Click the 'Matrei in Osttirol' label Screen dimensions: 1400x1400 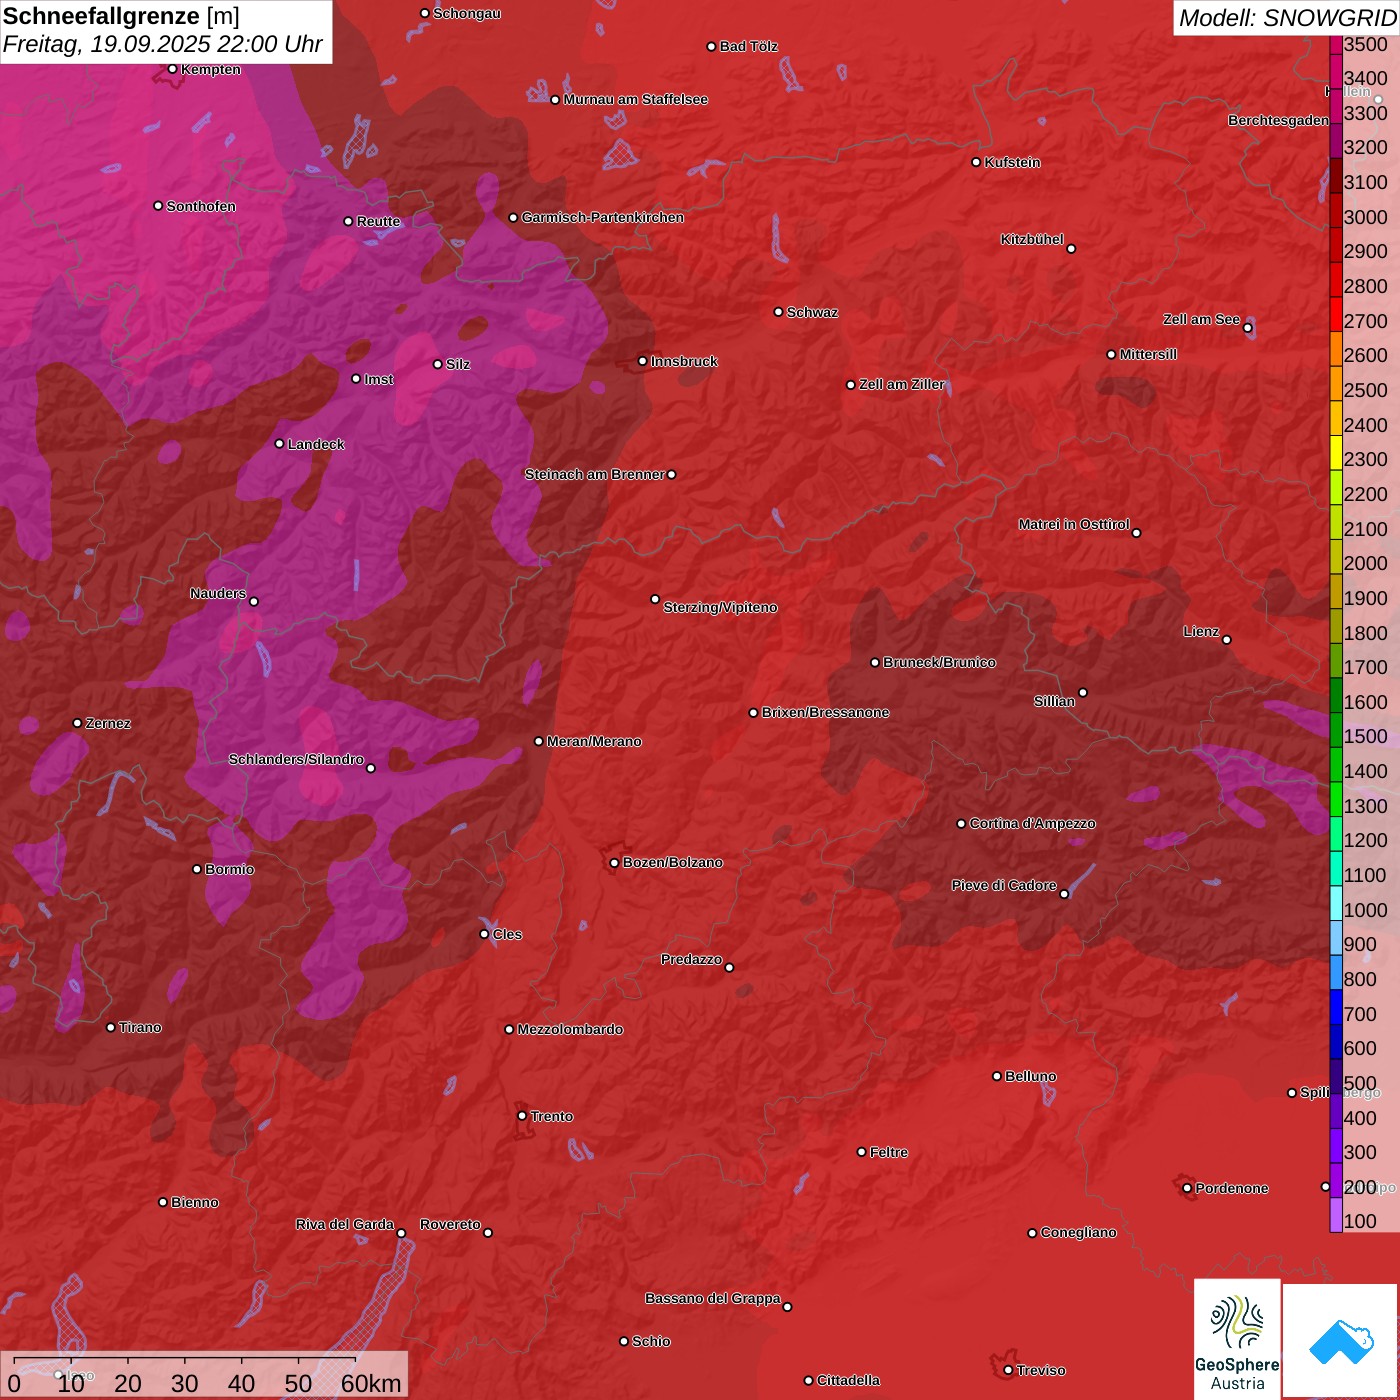coord(1074,524)
